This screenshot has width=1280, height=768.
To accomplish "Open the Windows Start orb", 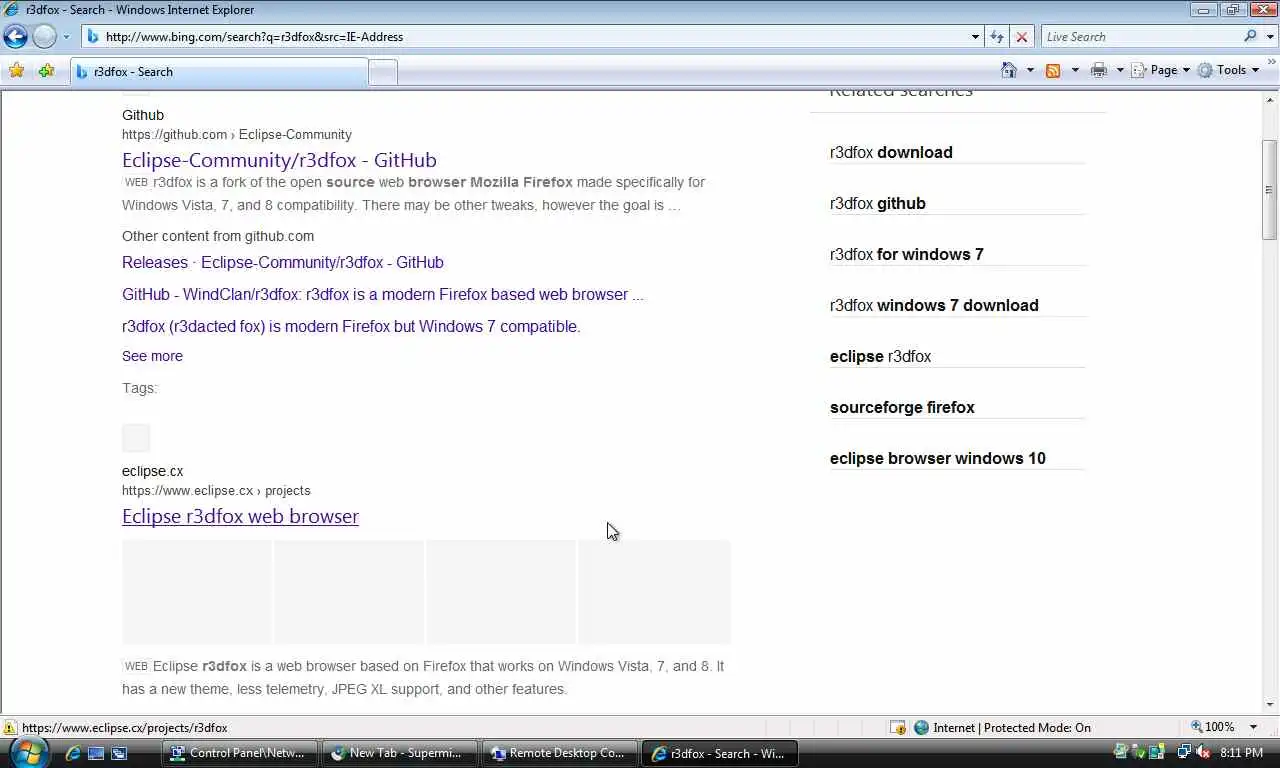I will click(x=27, y=752).
